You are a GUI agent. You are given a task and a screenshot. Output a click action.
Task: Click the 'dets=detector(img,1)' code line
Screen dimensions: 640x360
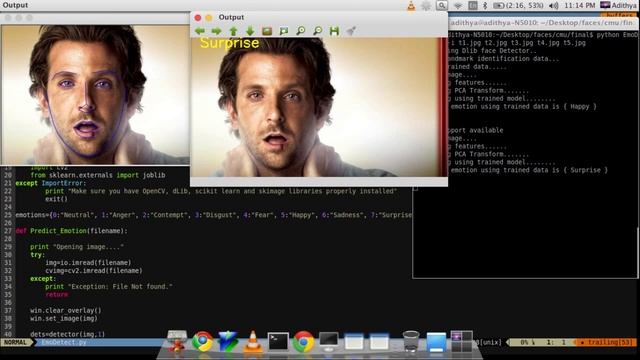pos(67,334)
